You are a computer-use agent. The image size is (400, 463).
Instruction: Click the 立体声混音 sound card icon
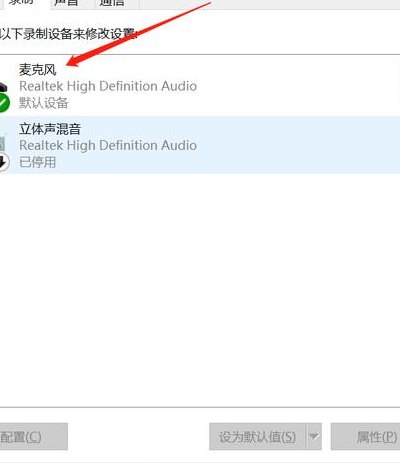[3, 143]
